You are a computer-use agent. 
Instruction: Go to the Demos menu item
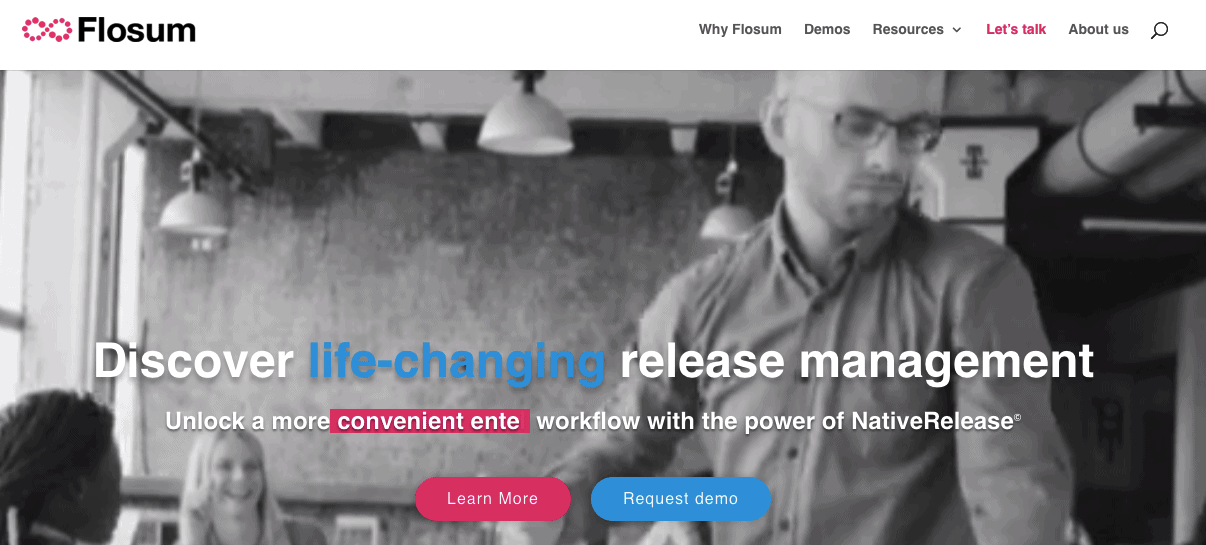pos(827,29)
